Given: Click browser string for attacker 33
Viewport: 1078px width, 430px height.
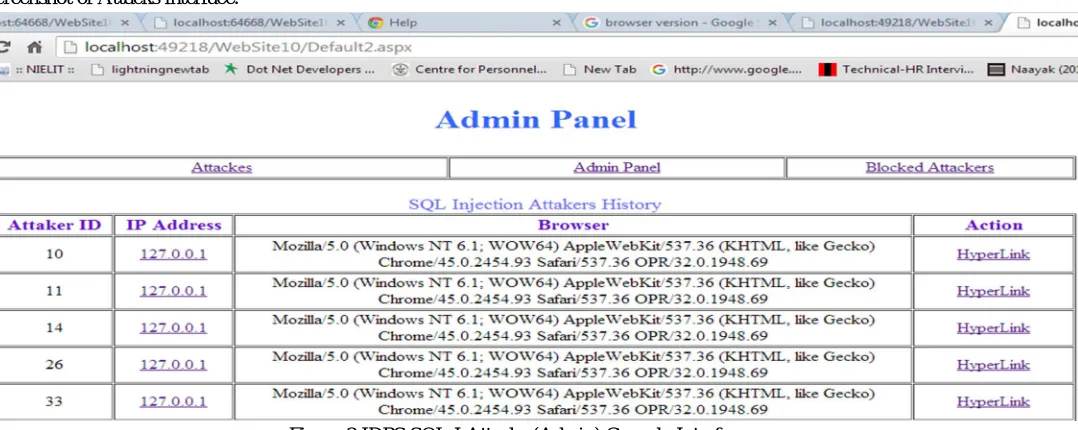Looking at the screenshot, I should tap(573, 402).
